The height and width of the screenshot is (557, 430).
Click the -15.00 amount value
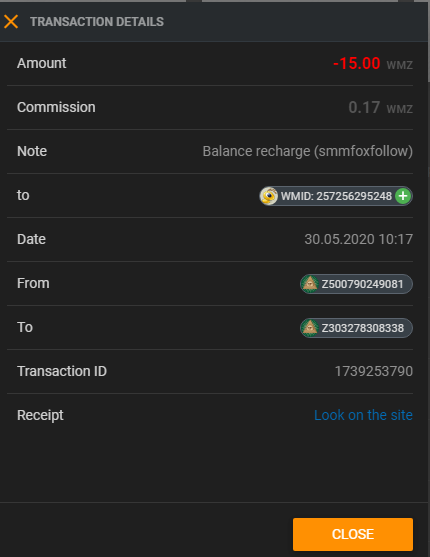tap(356, 63)
